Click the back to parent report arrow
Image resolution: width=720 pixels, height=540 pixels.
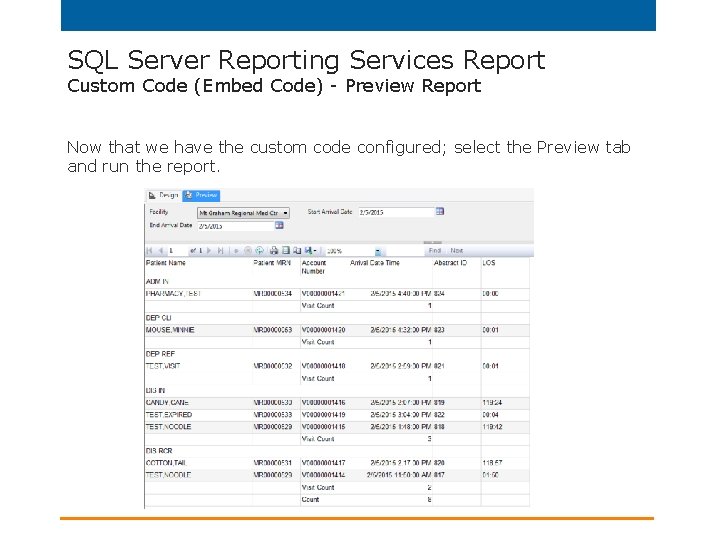(236, 251)
